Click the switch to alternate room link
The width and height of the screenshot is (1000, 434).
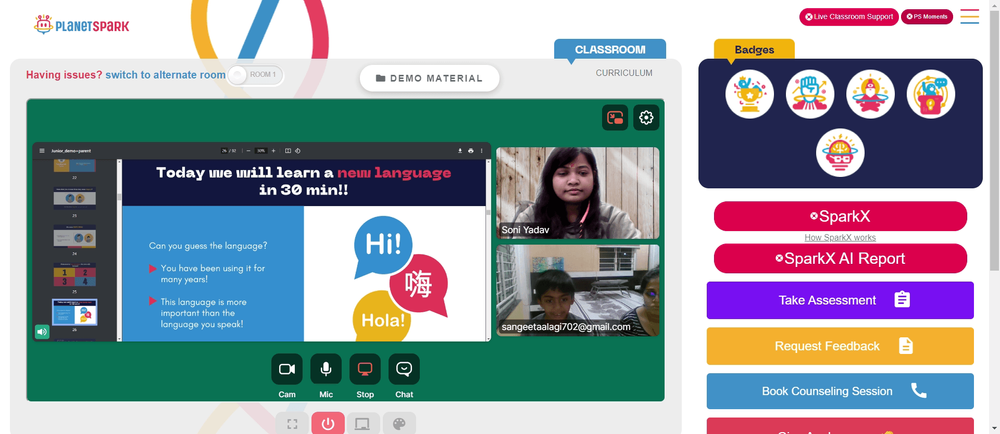click(165, 75)
